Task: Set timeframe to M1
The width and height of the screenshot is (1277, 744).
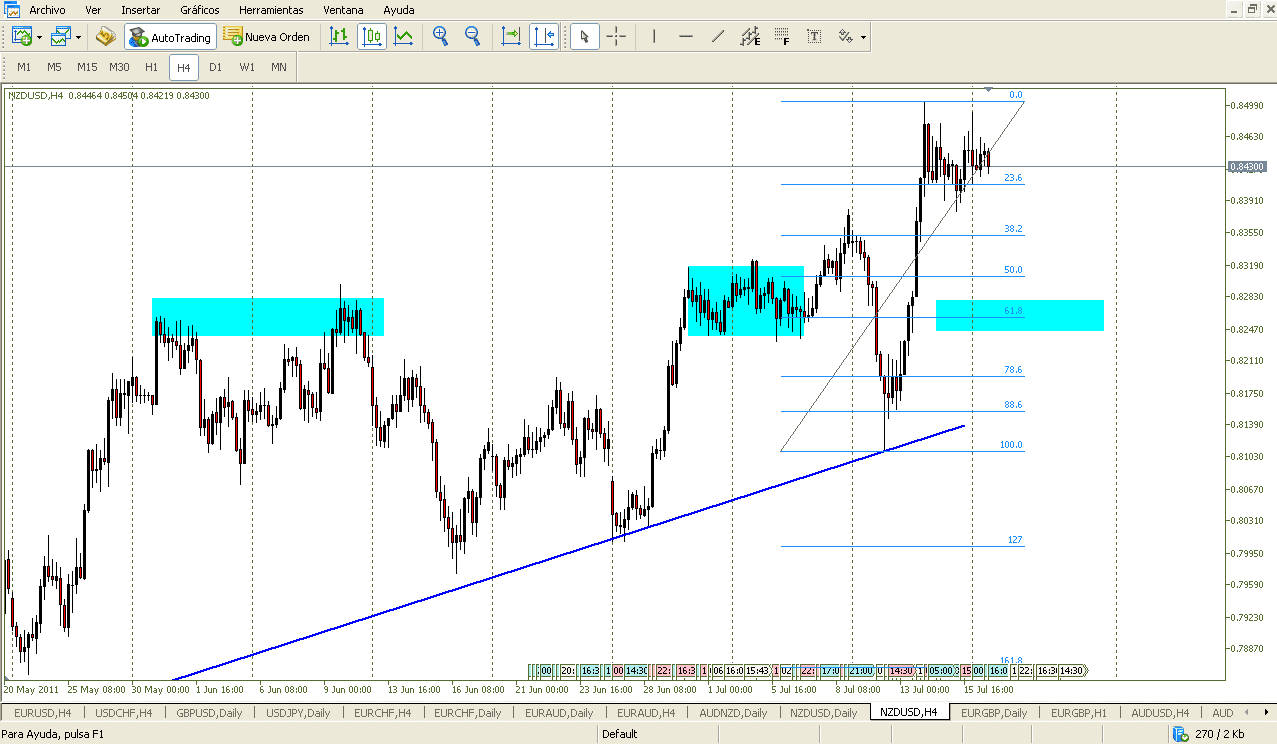Action: [24, 68]
